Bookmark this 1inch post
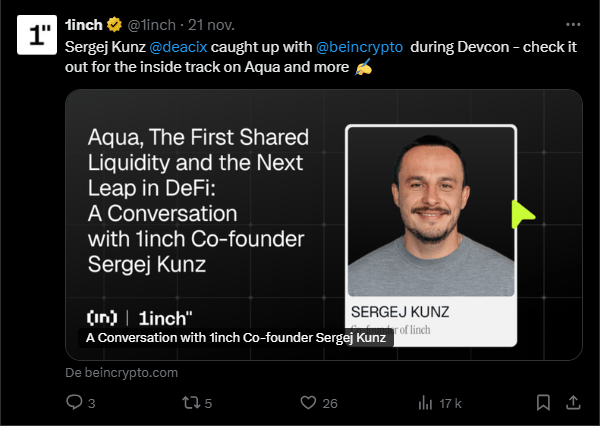The image size is (600, 426). [x=542, y=403]
